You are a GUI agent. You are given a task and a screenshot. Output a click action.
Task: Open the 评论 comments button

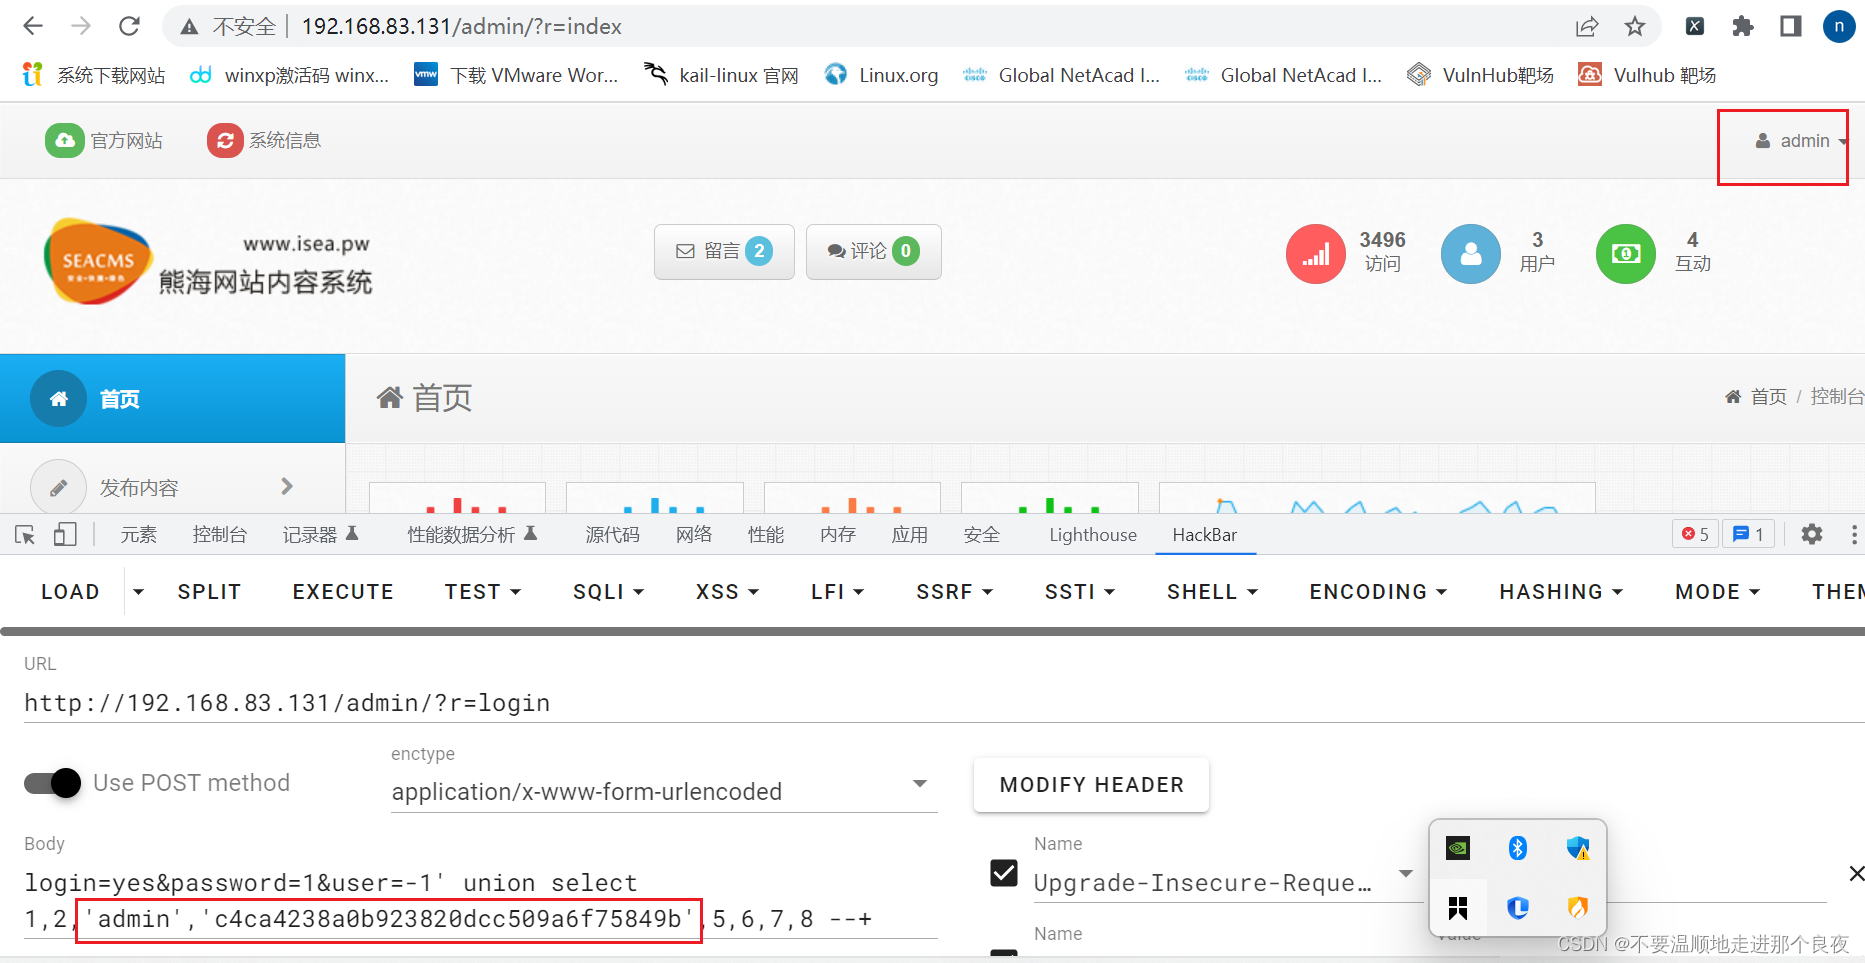tap(873, 251)
